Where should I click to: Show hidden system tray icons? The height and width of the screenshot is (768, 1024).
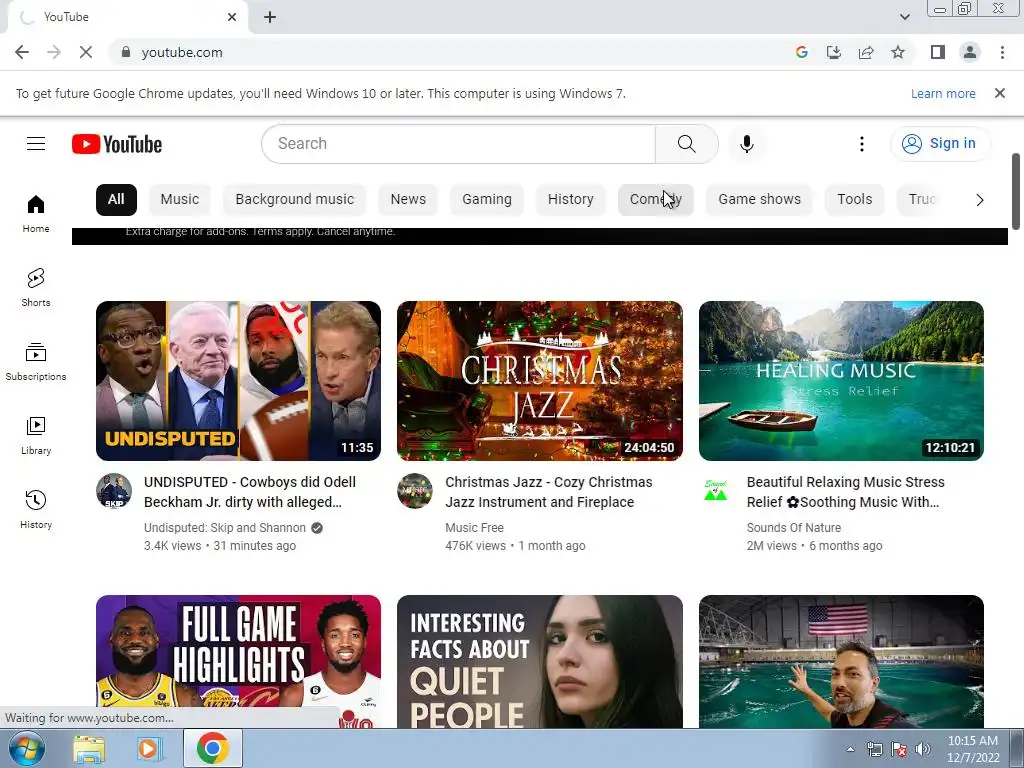pos(850,749)
